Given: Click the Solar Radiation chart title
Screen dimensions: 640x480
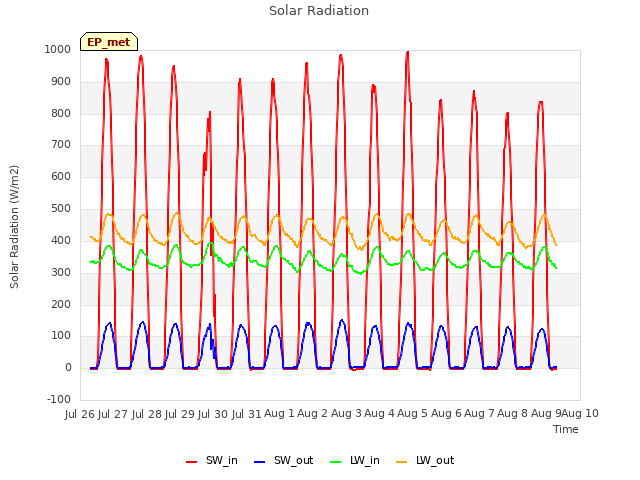Looking at the screenshot, I should coord(319,11).
